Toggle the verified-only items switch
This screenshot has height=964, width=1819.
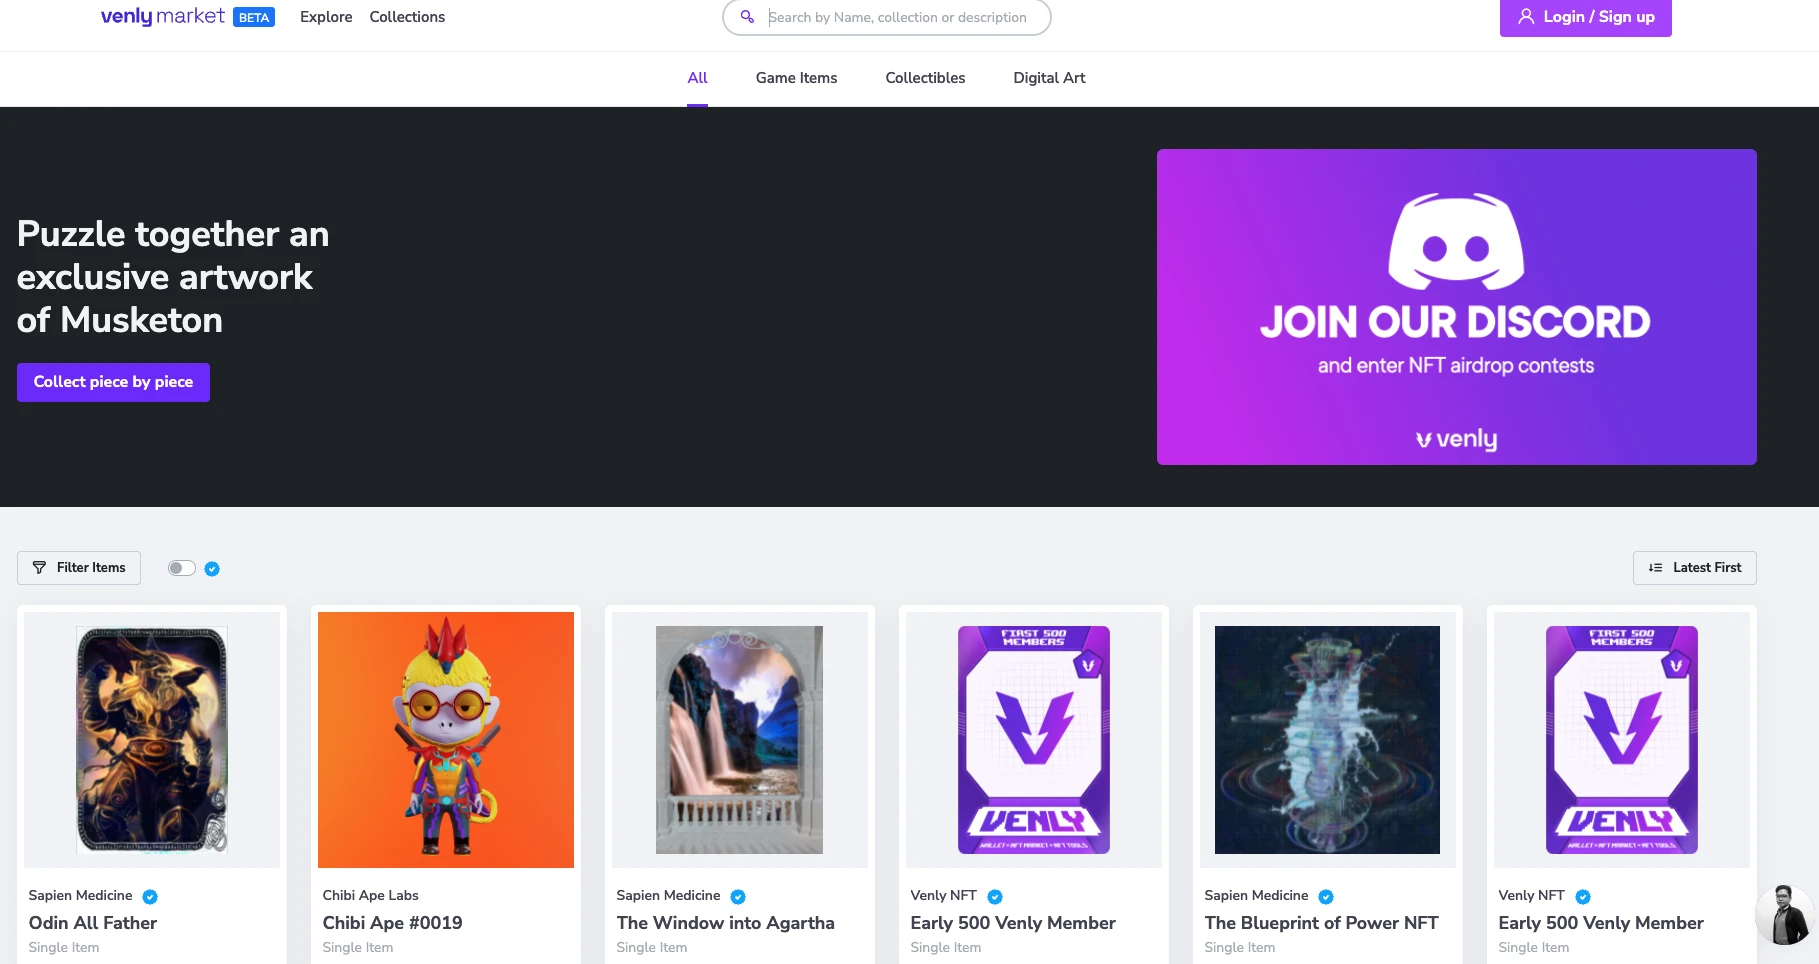(x=181, y=569)
